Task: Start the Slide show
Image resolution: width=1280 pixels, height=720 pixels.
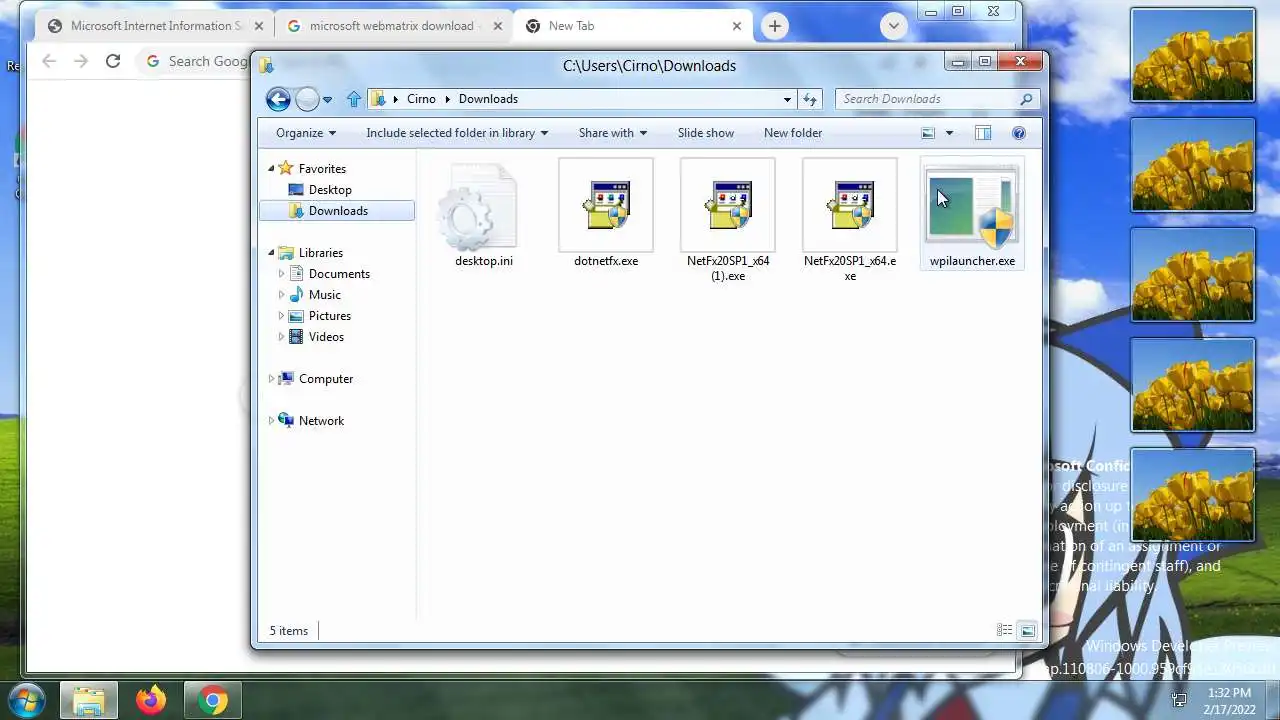Action: click(705, 133)
